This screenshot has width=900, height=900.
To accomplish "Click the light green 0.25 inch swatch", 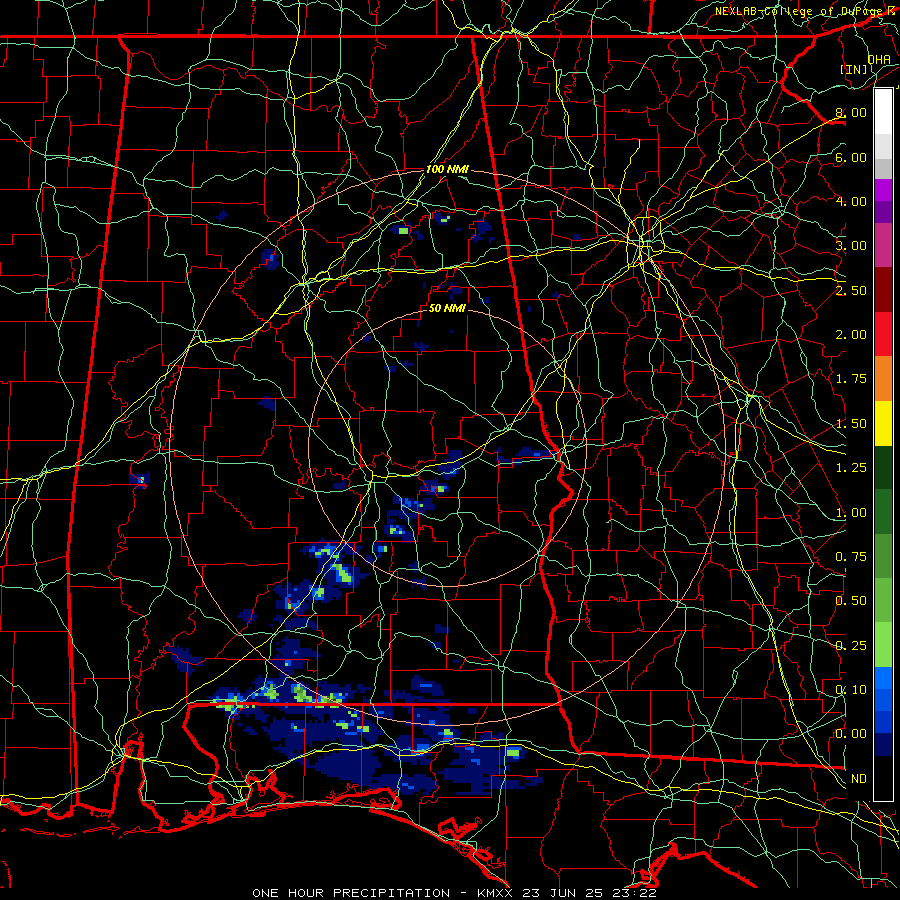I will 883,645.
